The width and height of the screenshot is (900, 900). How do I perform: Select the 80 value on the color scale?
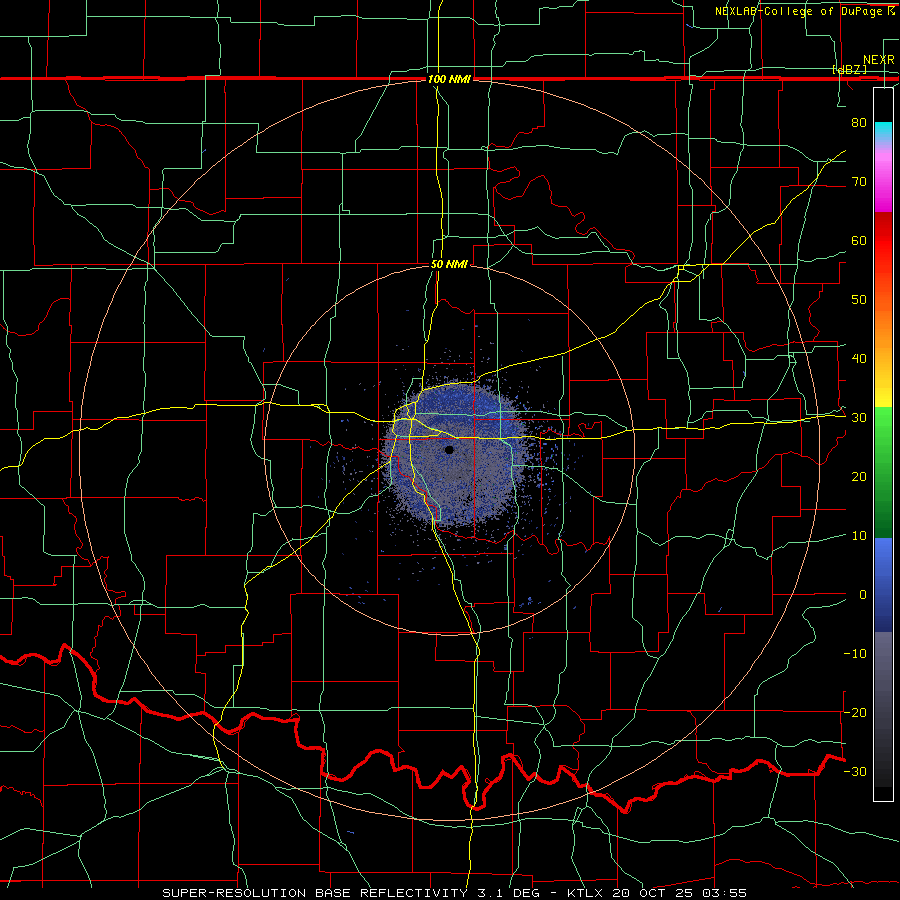coord(859,122)
